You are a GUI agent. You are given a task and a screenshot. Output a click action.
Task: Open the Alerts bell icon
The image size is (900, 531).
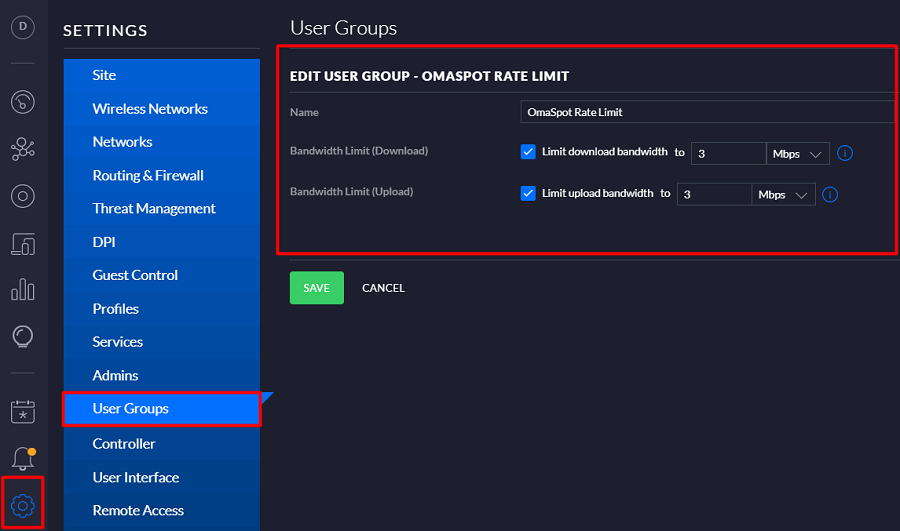coord(22,458)
